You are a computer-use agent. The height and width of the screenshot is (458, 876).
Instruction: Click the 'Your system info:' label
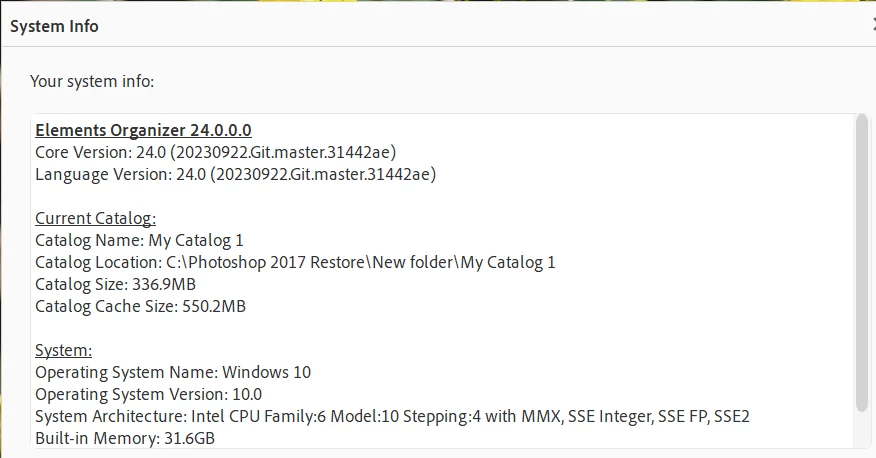92,81
